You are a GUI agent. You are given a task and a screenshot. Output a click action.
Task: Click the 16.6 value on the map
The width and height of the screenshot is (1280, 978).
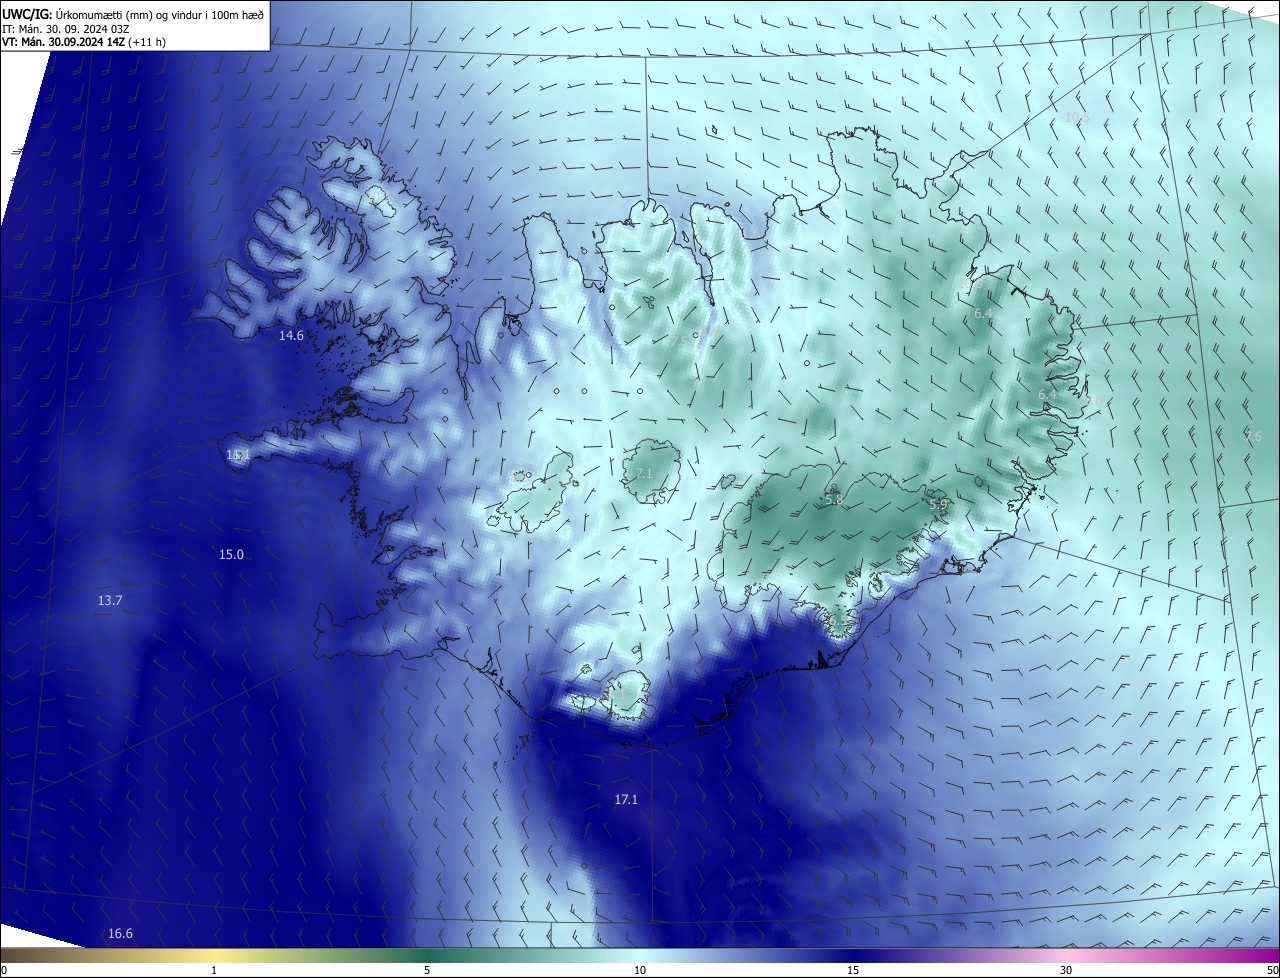coord(120,934)
